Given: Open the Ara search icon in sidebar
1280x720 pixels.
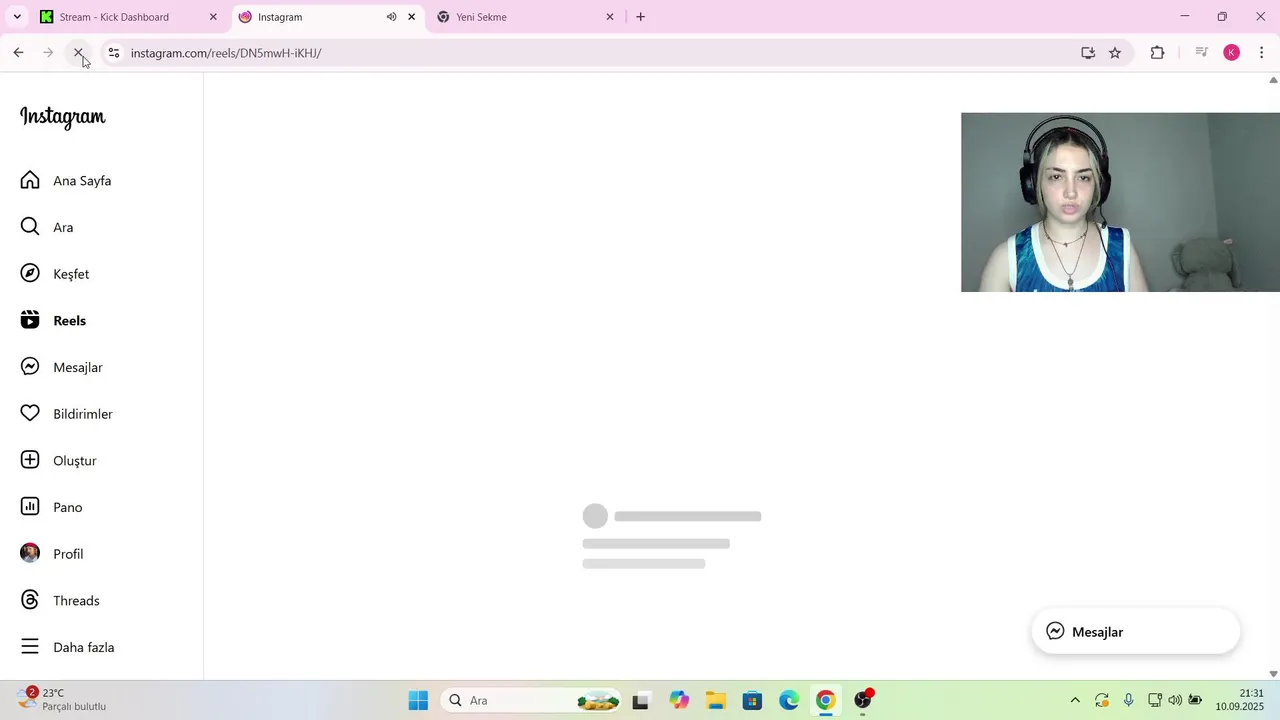Looking at the screenshot, I should pyautogui.click(x=30, y=227).
